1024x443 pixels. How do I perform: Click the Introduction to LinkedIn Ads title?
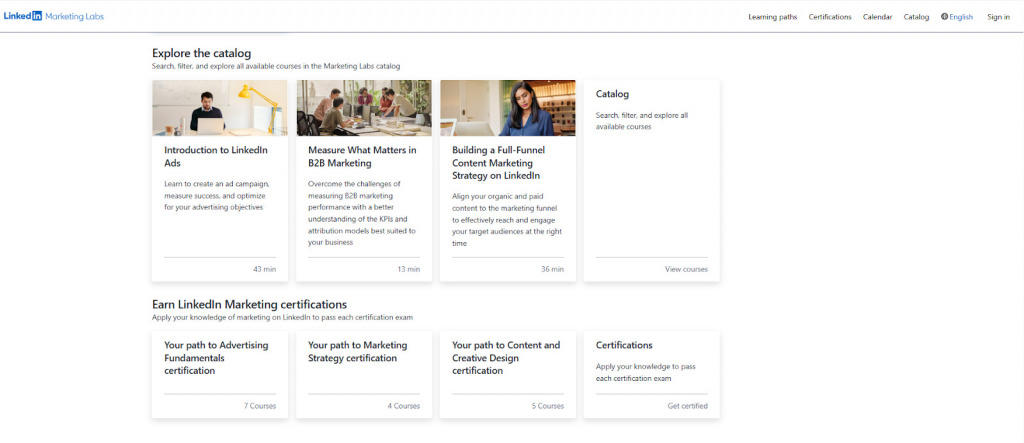coord(216,156)
